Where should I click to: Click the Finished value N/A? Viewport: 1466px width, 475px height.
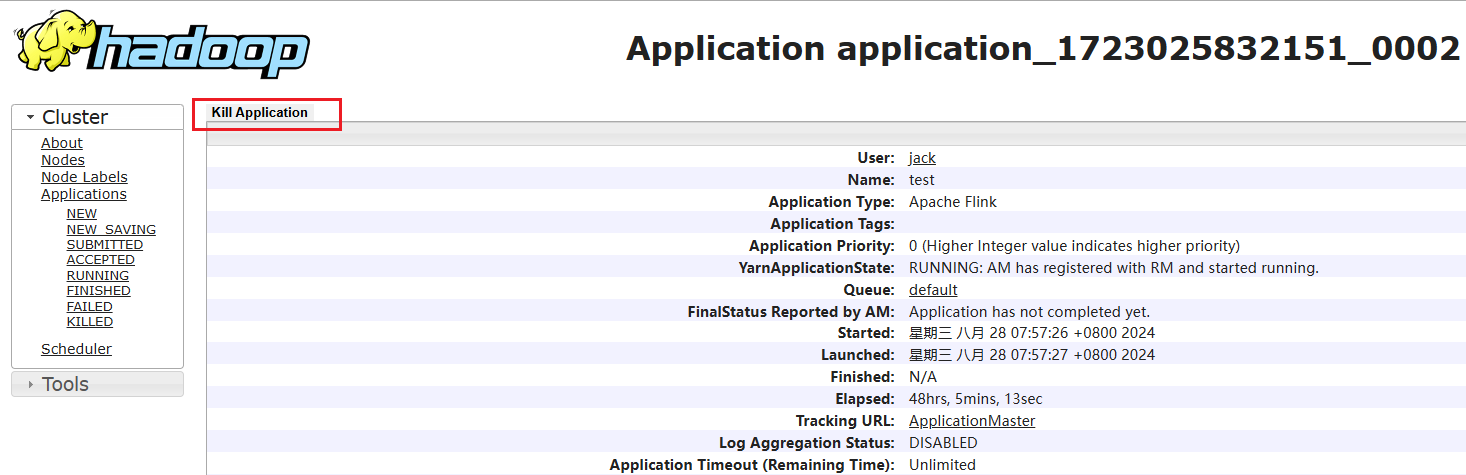923,377
